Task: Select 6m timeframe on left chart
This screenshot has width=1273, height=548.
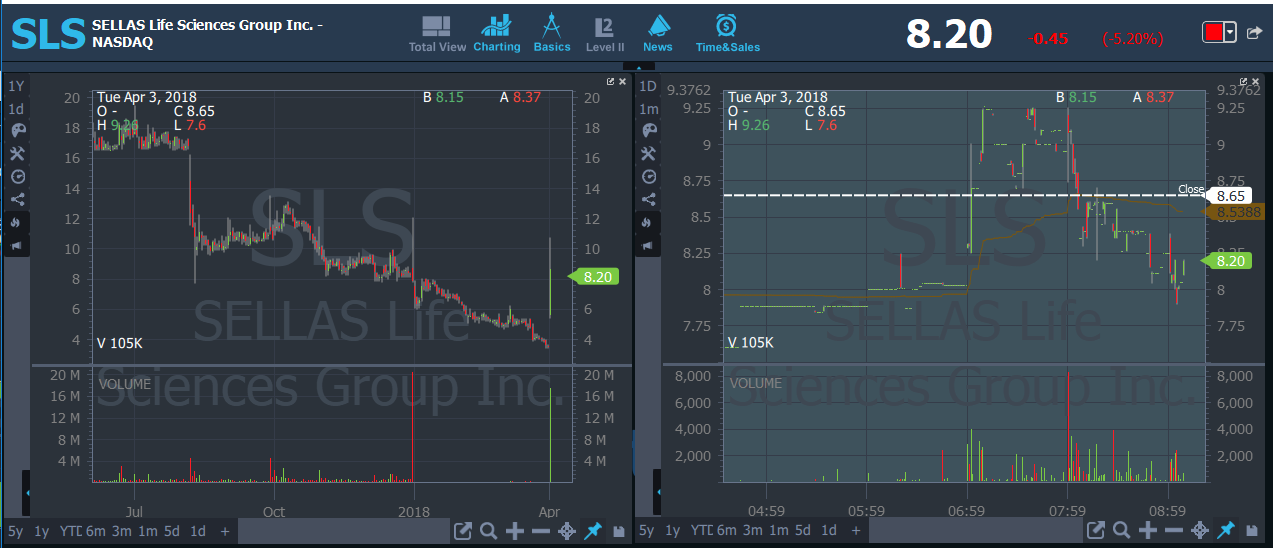Action: point(95,531)
